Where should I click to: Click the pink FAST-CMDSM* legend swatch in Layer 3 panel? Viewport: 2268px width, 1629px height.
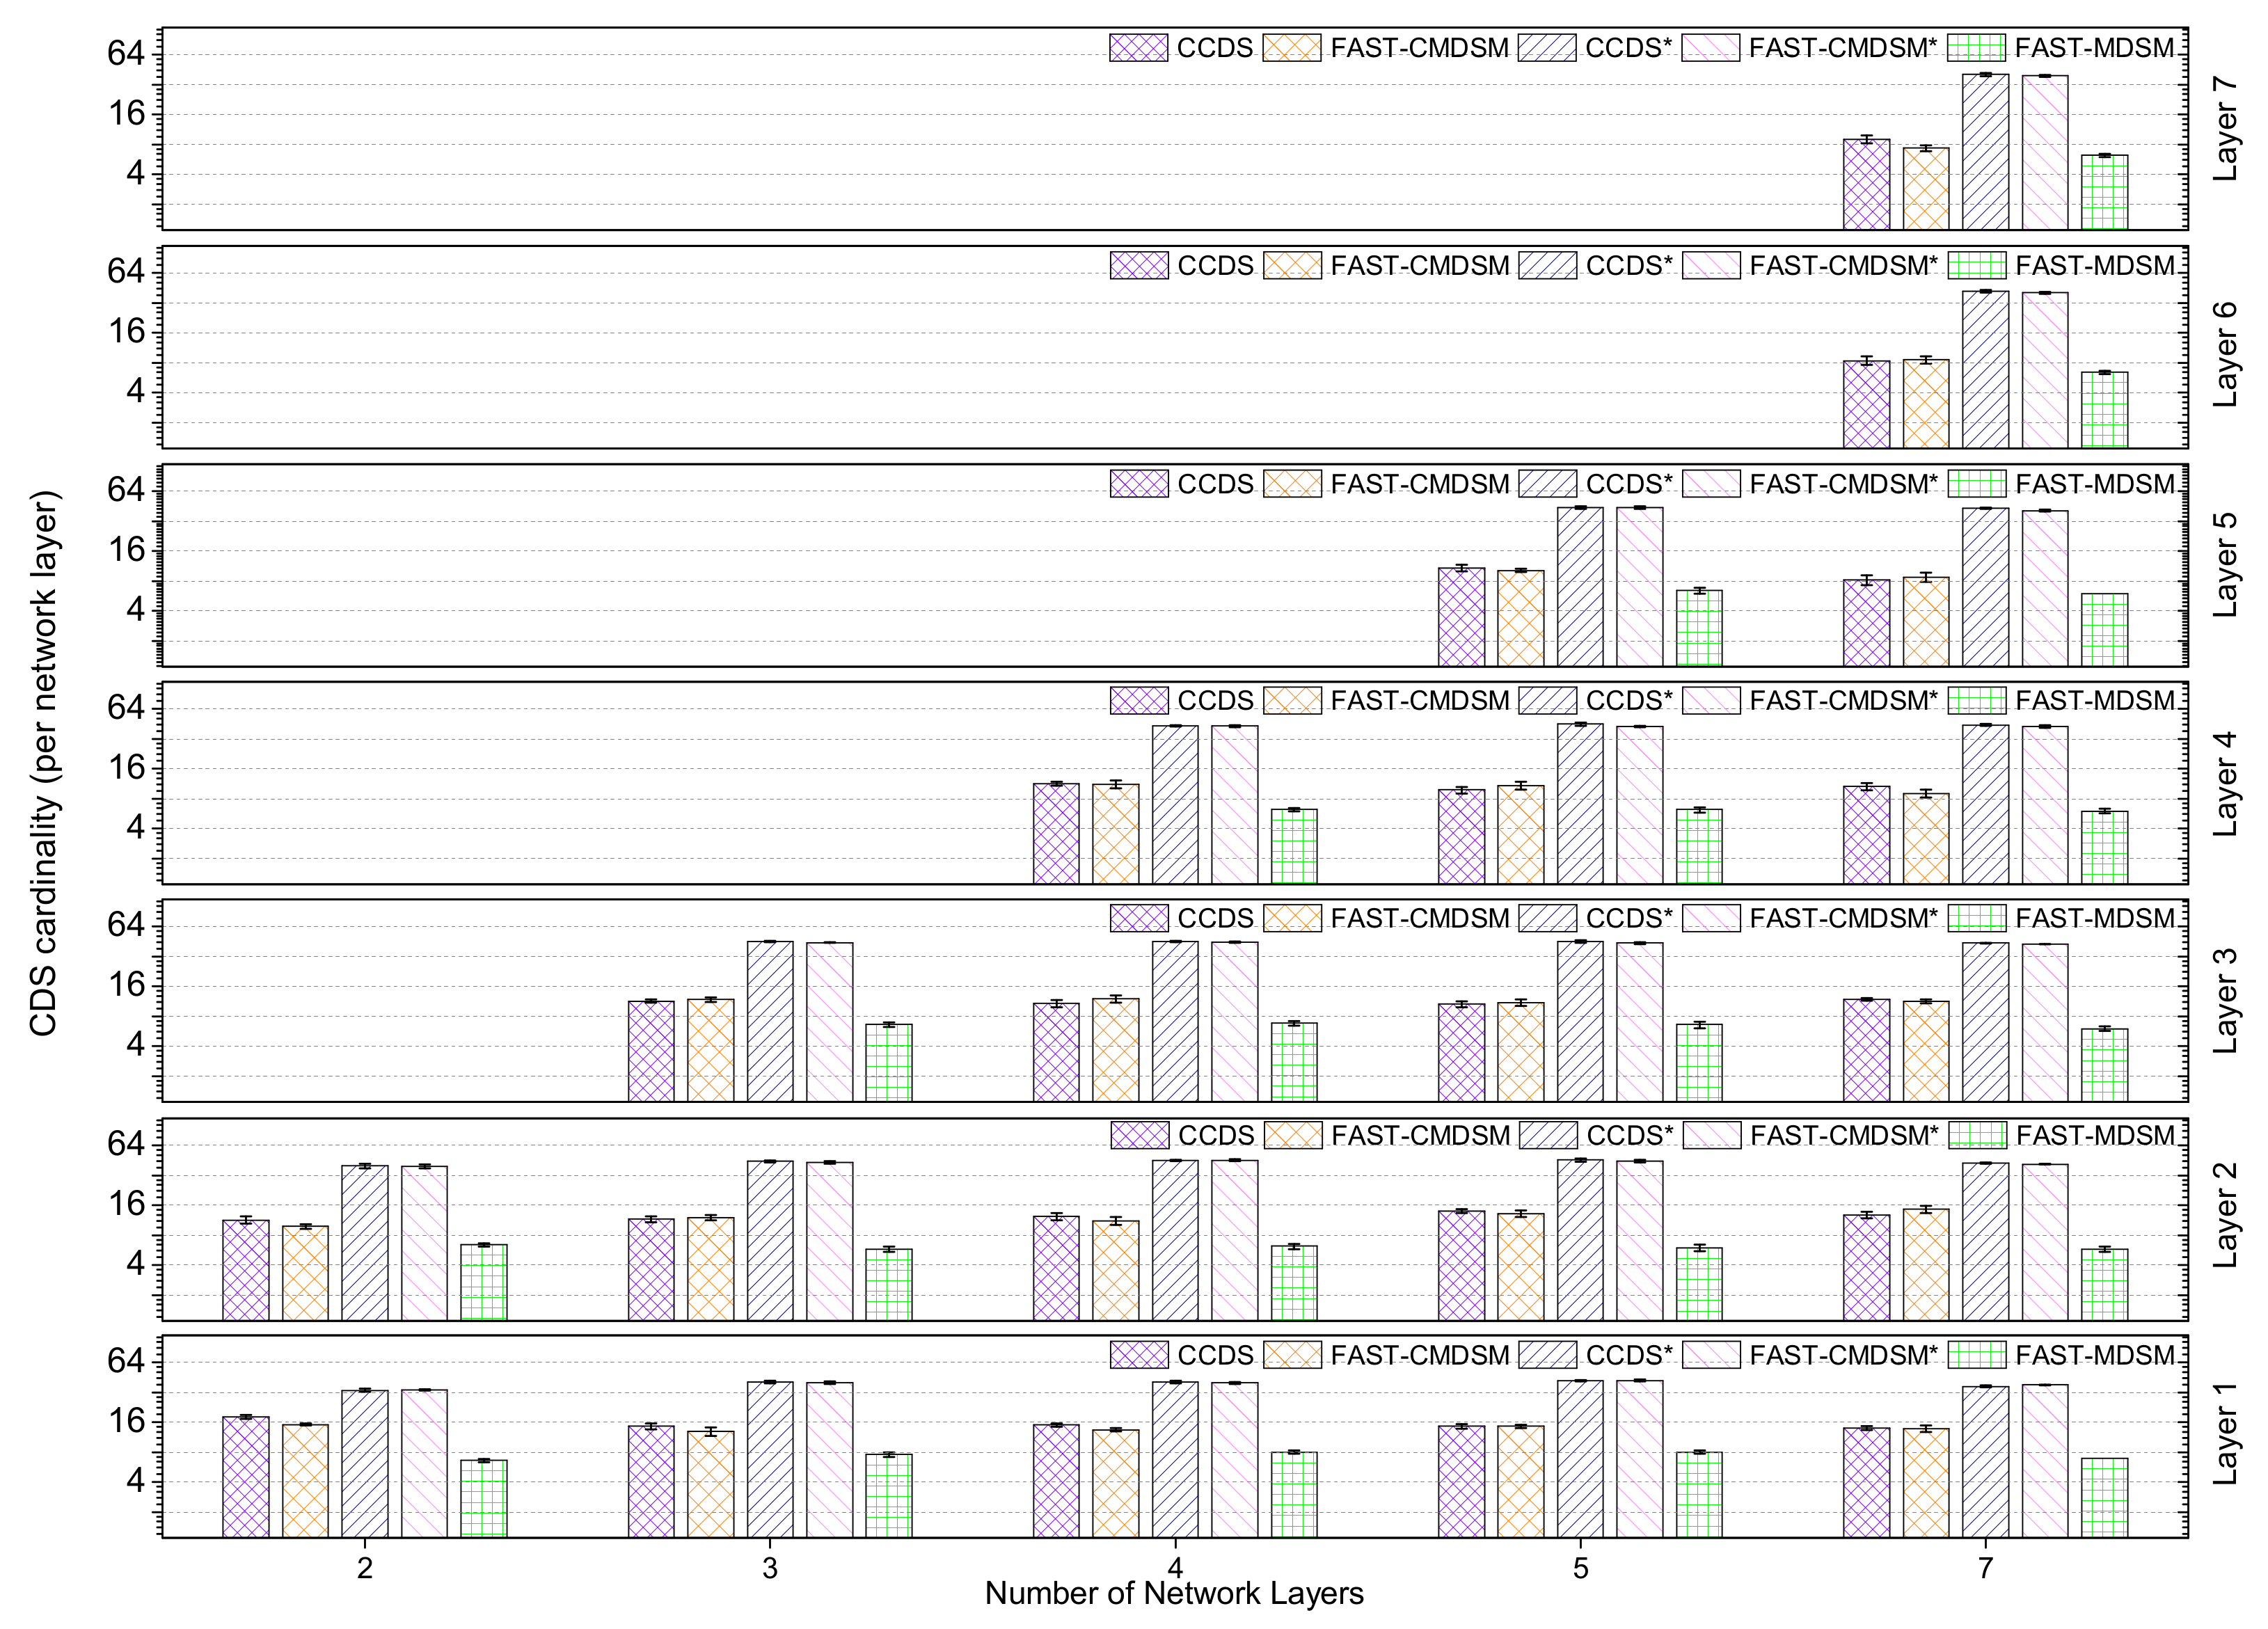point(1711,918)
